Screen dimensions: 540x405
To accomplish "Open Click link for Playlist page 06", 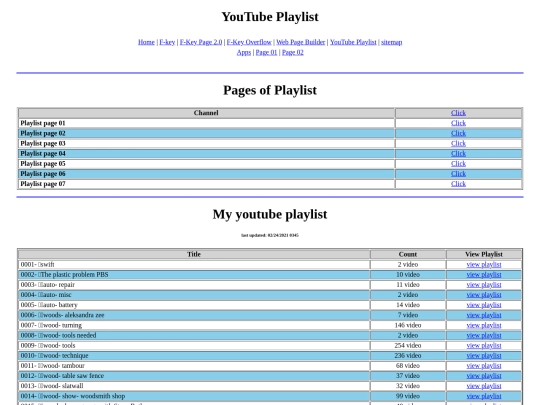I will click(x=458, y=174).
